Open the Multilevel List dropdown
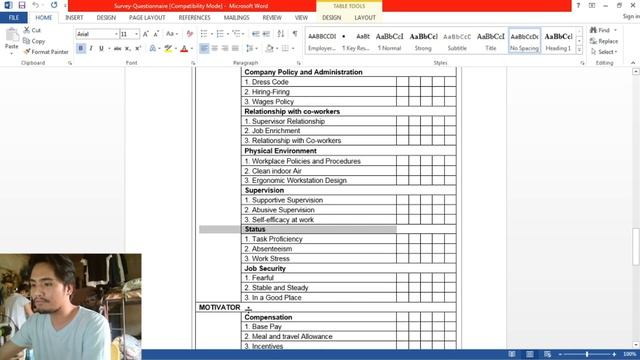This screenshot has width=640, height=360. 243,34
